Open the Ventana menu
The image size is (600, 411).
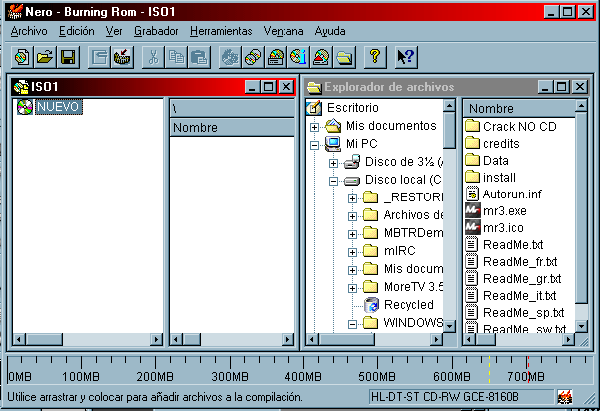pos(283,31)
